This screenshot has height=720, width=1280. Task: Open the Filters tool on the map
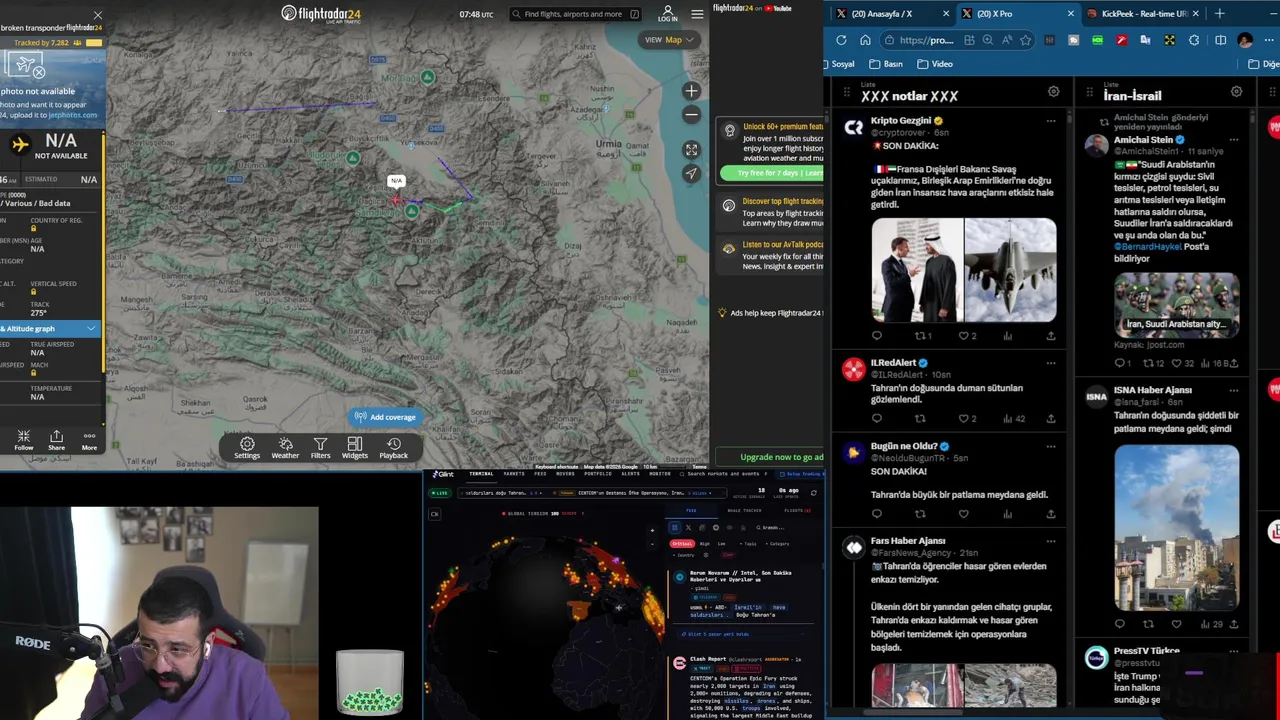(320, 448)
